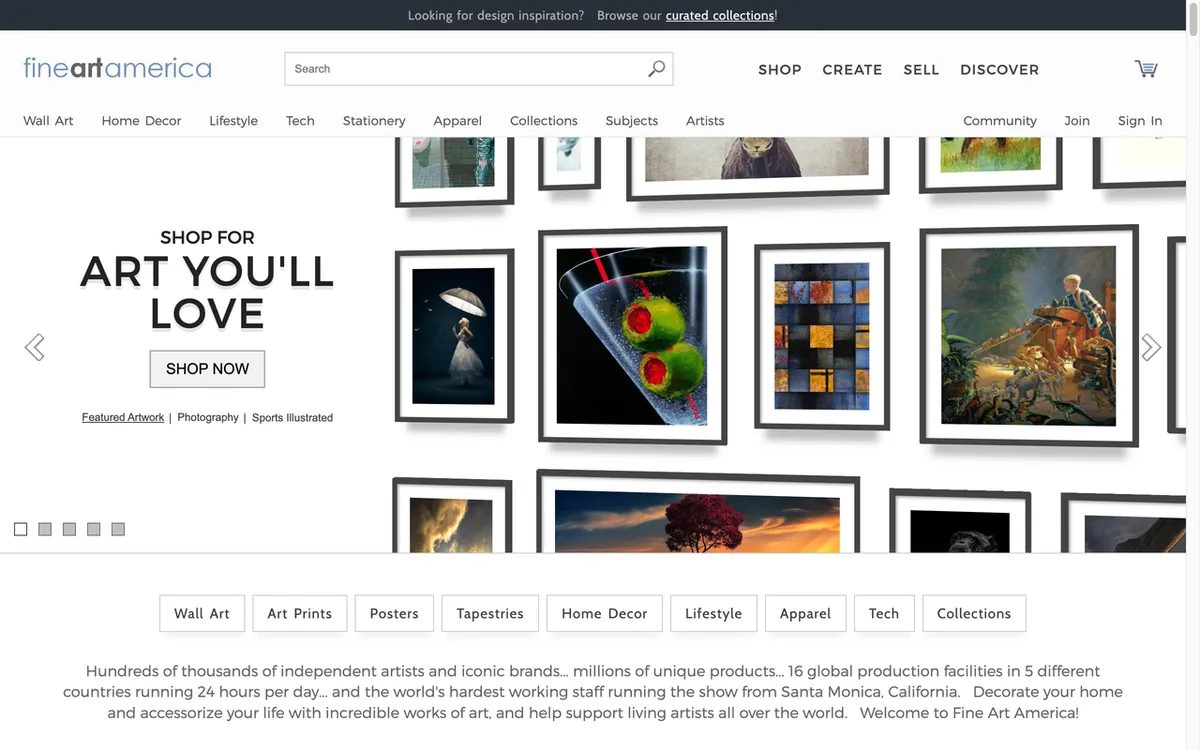1200x750 pixels.
Task: Open the boy on tractor painting
Action: click(1029, 335)
